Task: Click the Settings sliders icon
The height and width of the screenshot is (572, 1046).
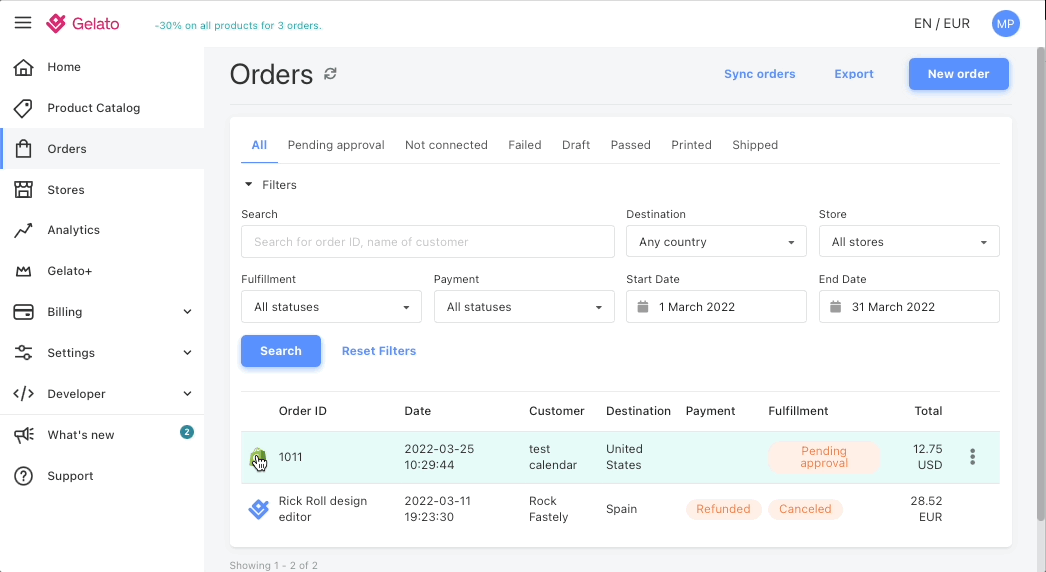Action: click(x=23, y=352)
